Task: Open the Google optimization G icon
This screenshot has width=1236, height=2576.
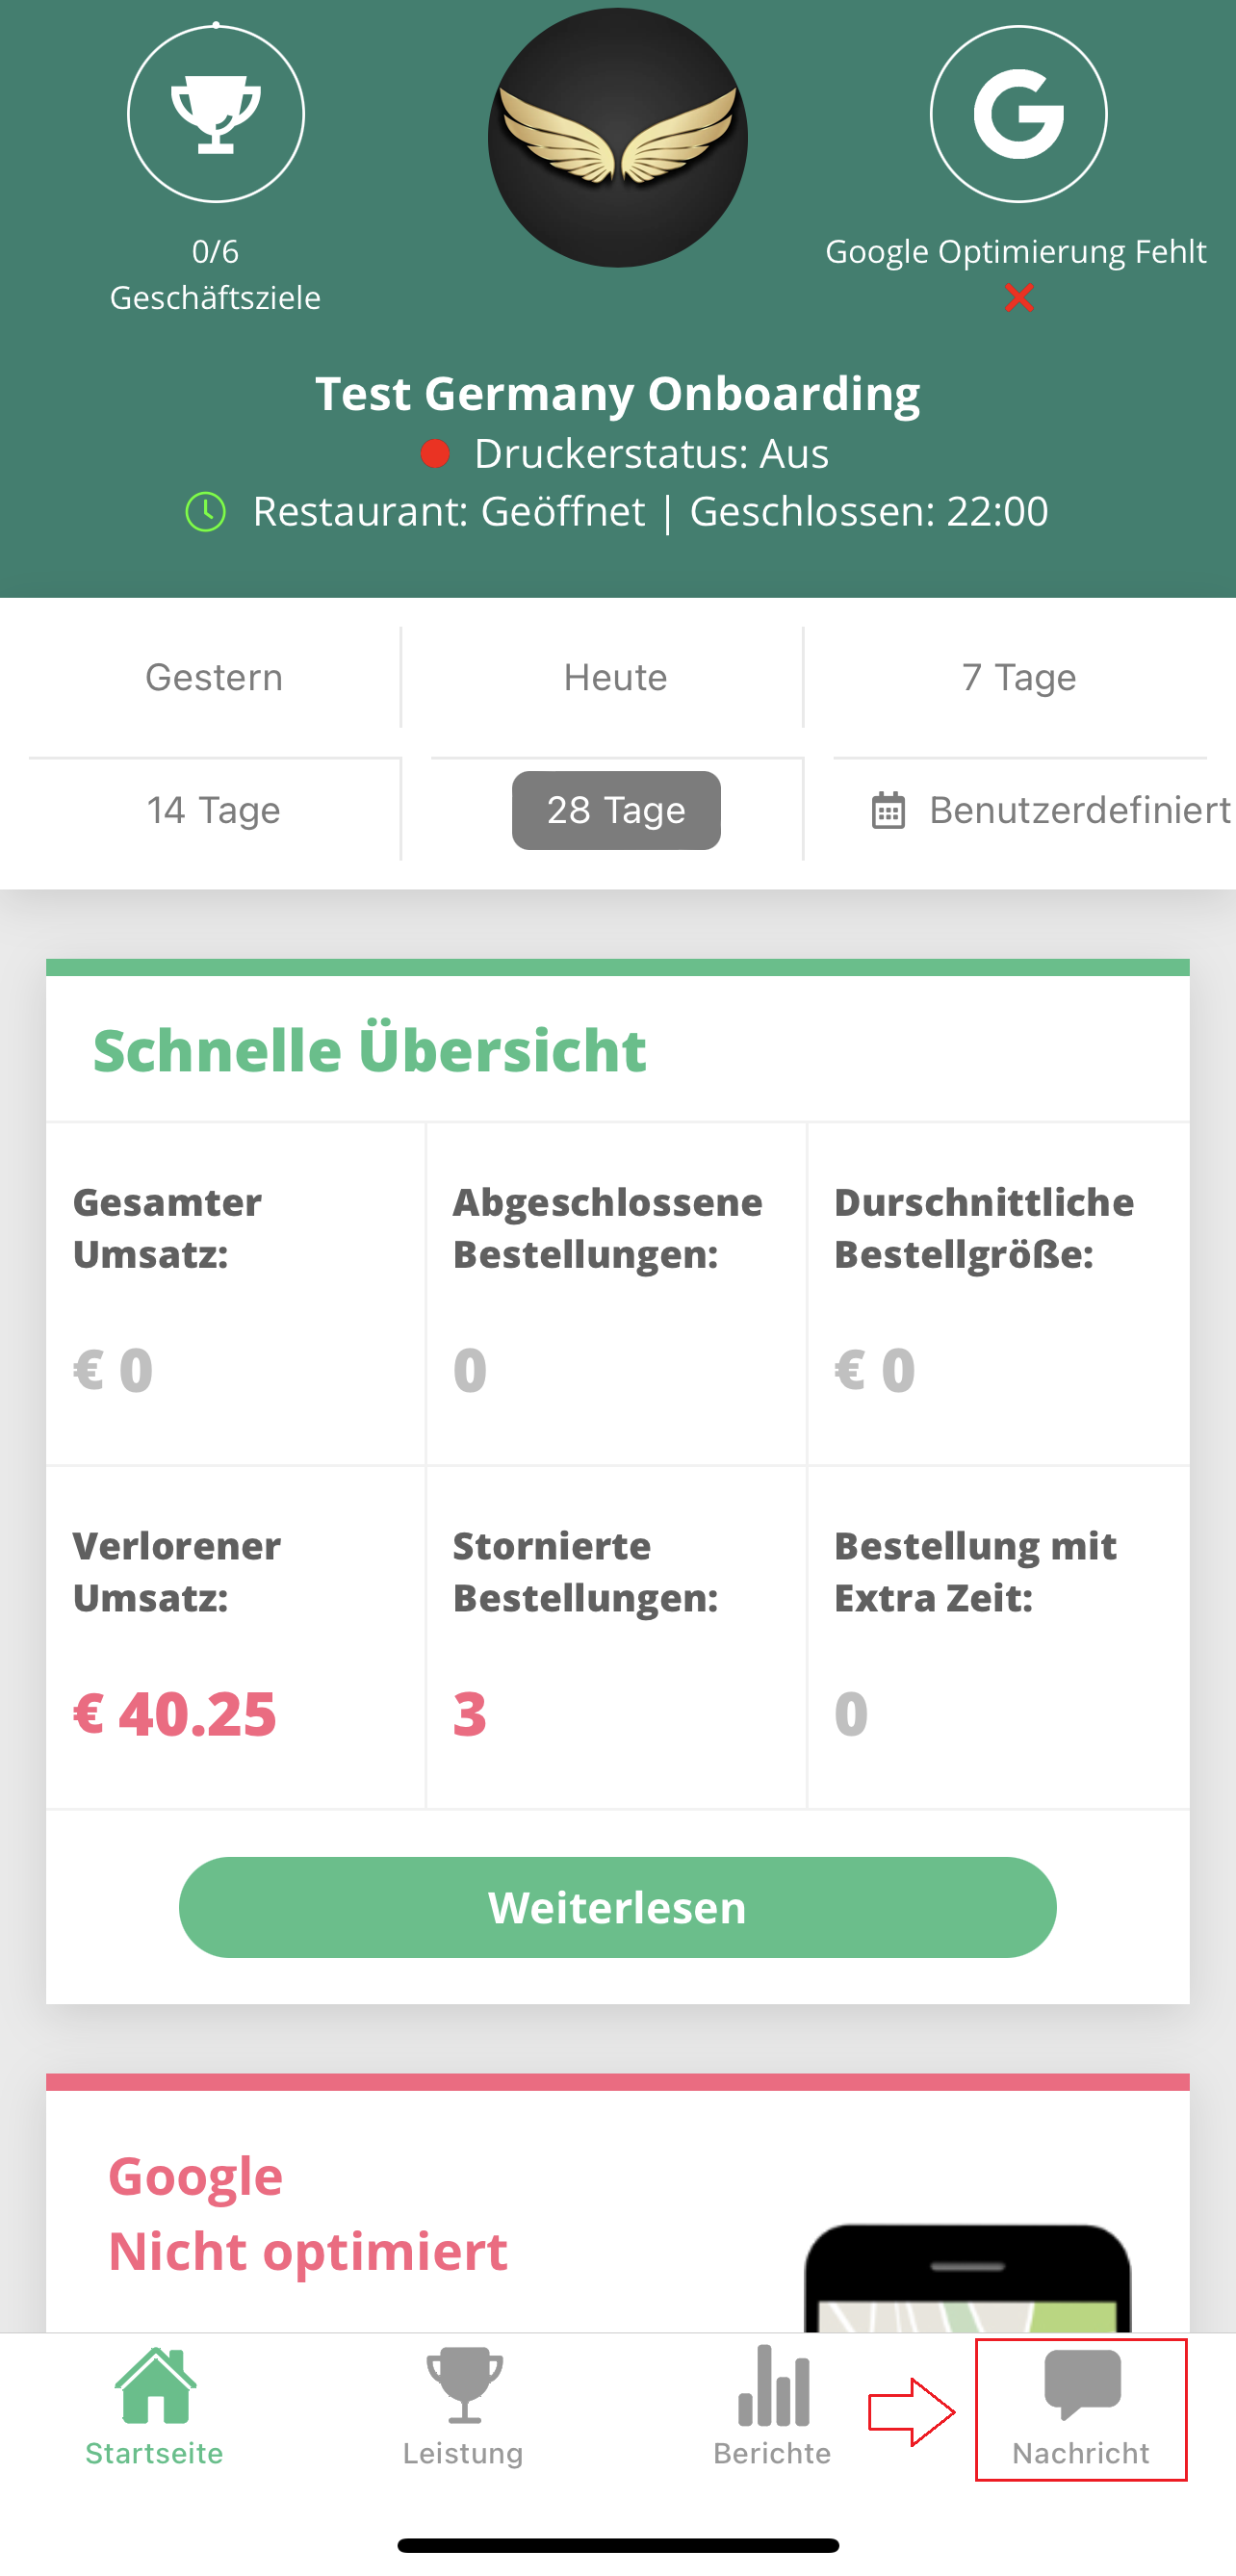Action: [x=1018, y=114]
